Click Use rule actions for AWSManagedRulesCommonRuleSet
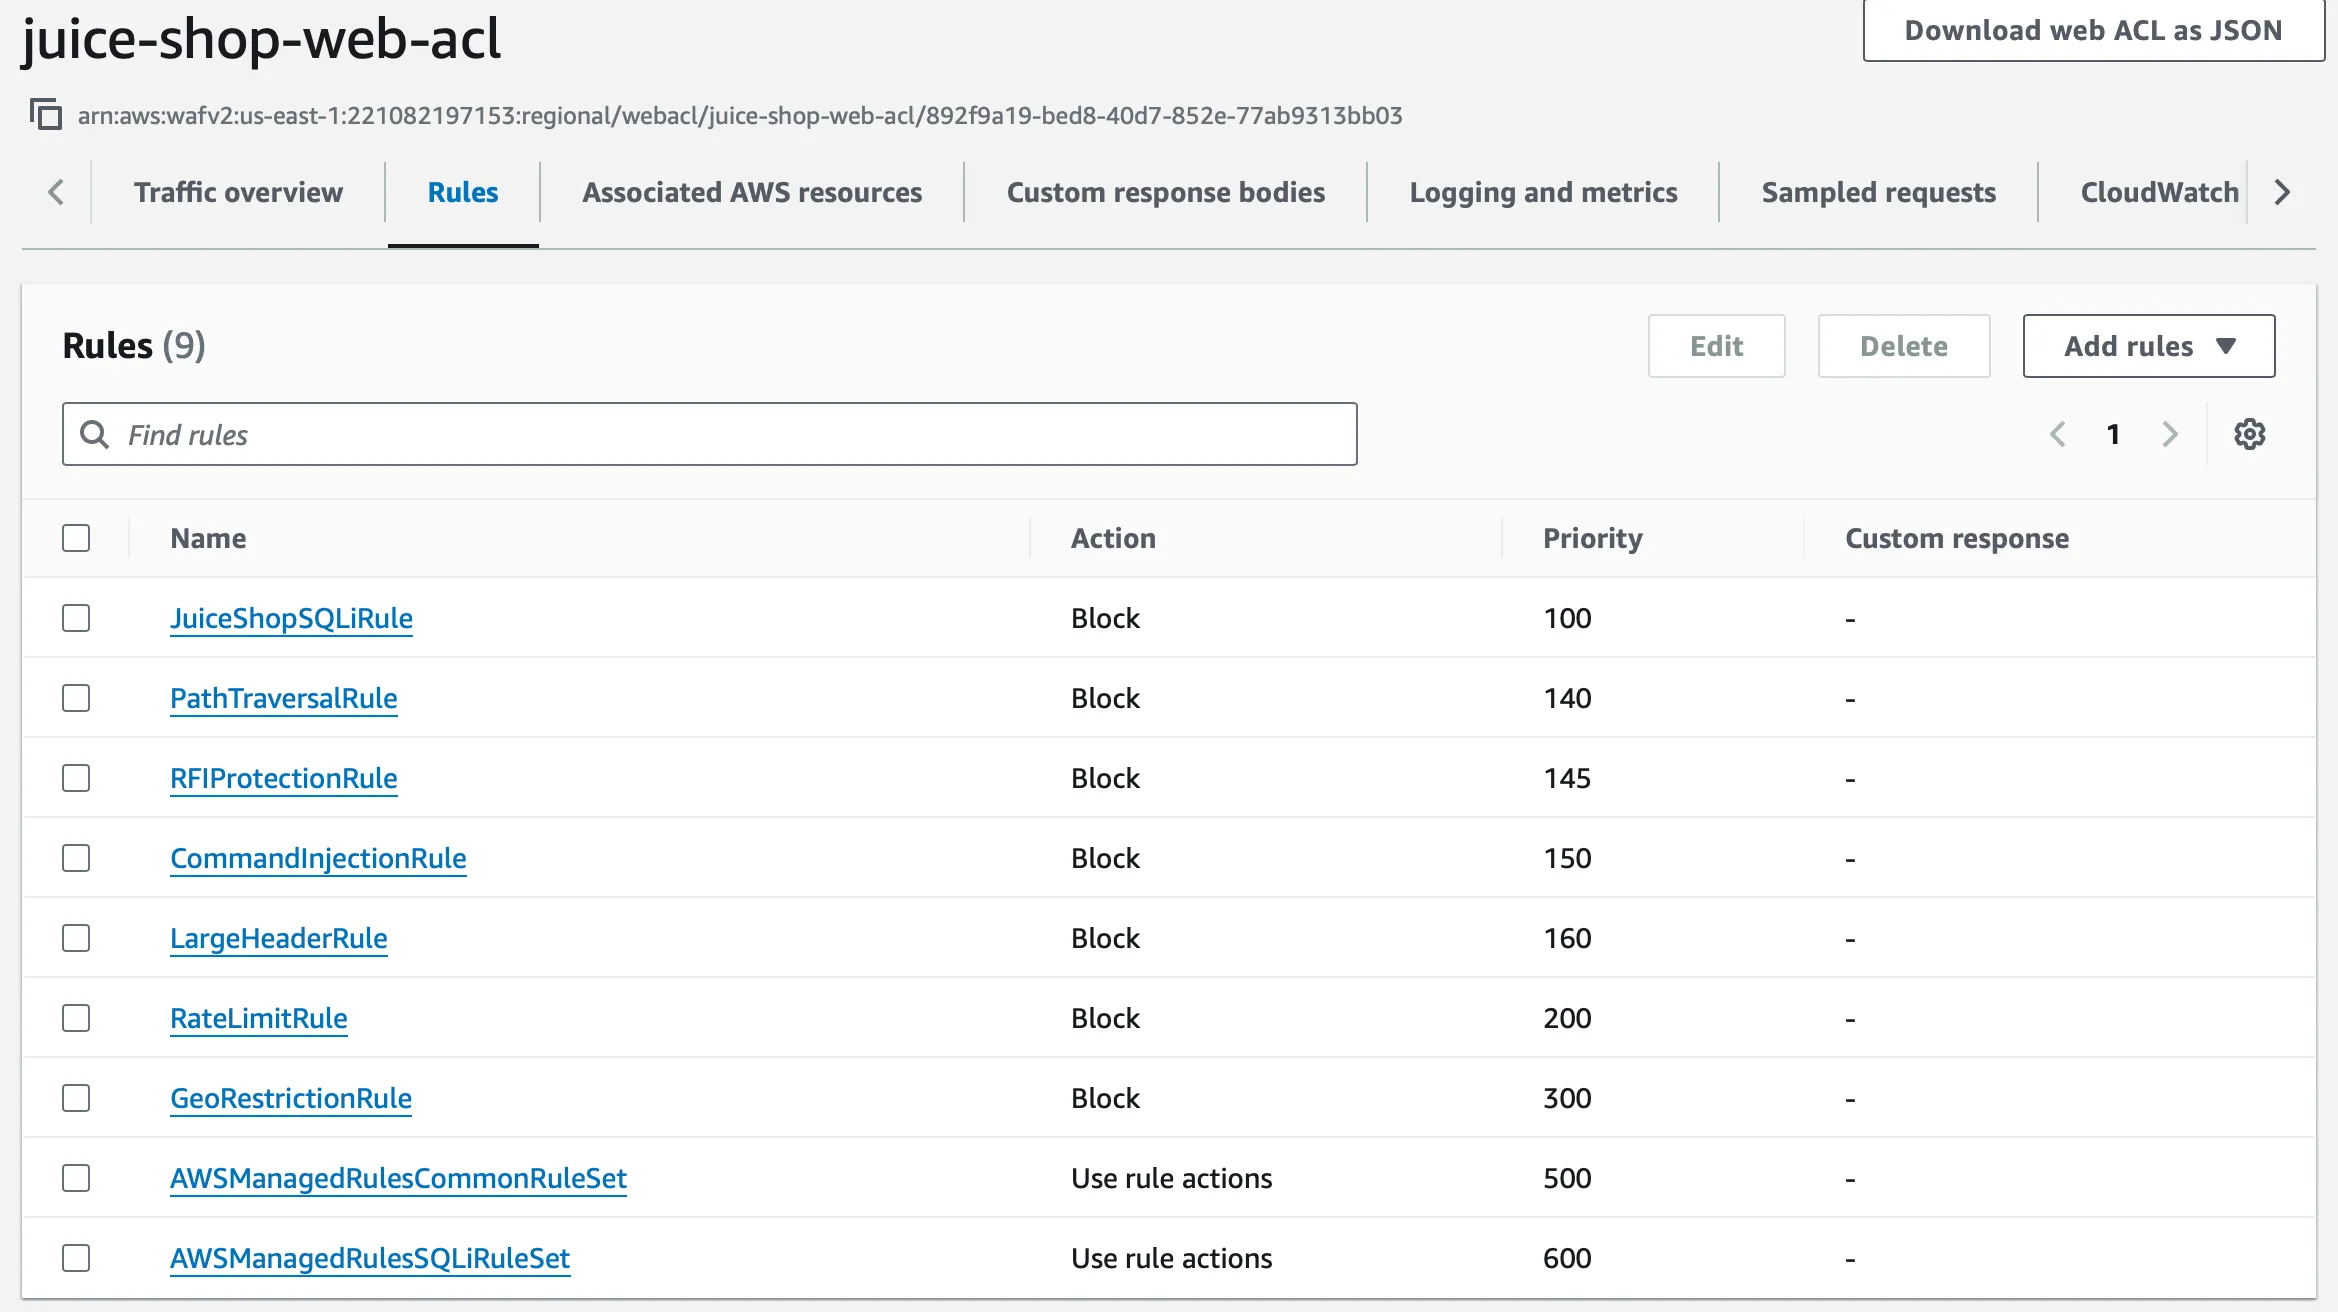This screenshot has height=1312, width=2338. tap(1171, 1178)
